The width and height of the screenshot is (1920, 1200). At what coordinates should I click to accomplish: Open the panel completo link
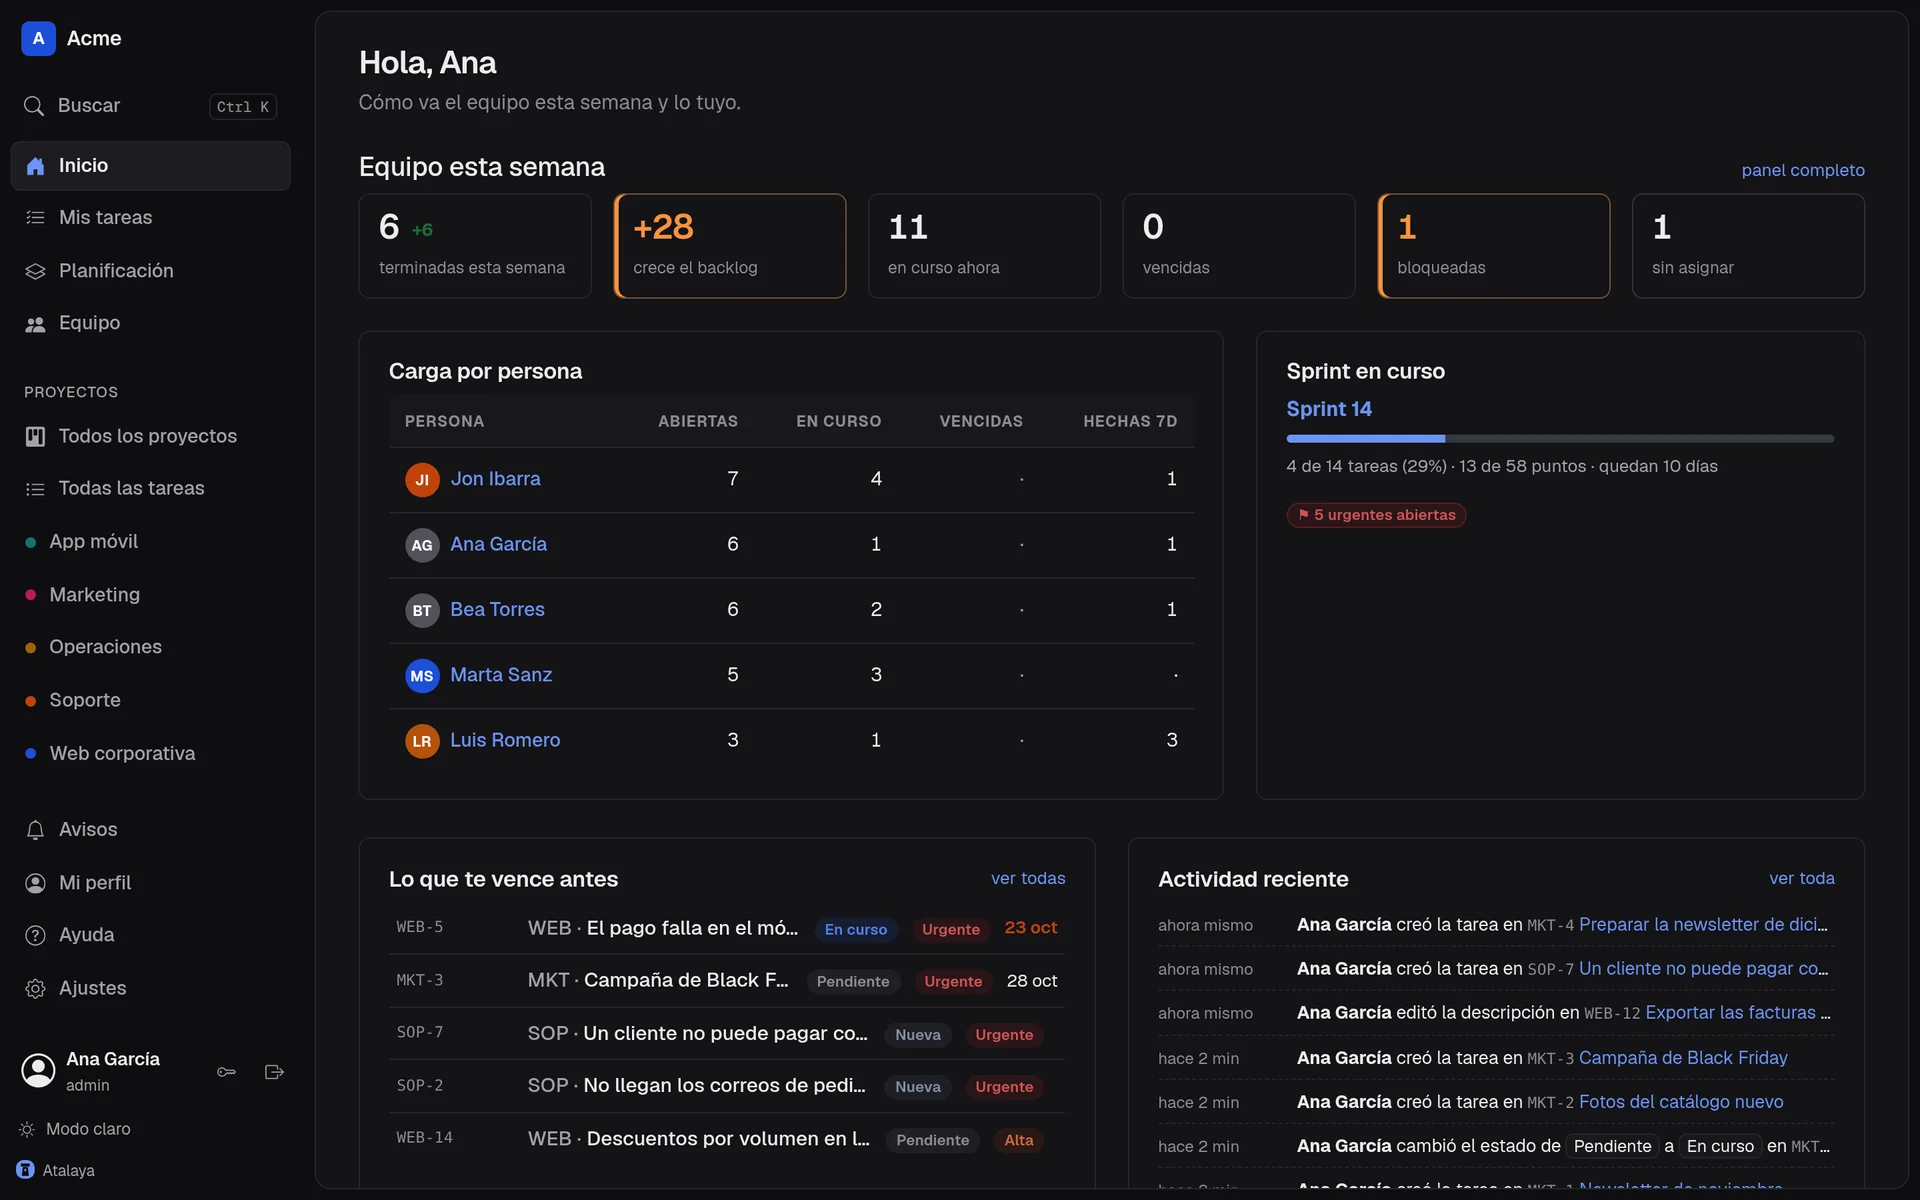point(1802,170)
